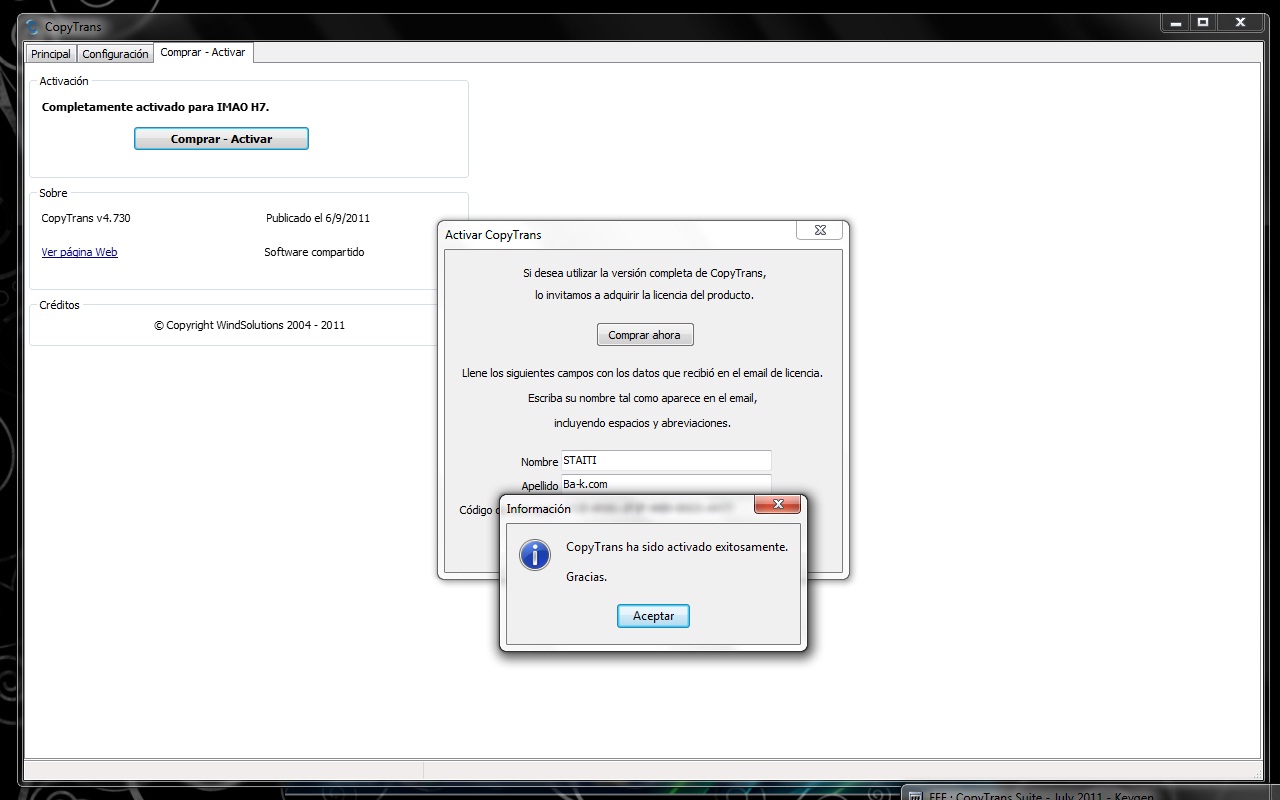Switch to the Principal tab
The image size is (1280, 800).
click(x=51, y=54)
